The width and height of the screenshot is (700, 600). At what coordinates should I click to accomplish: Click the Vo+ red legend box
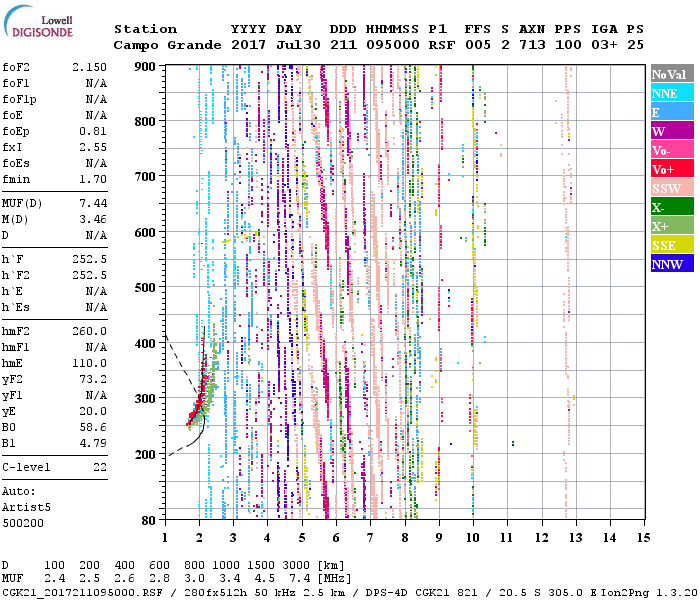click(x=668, y=170)
